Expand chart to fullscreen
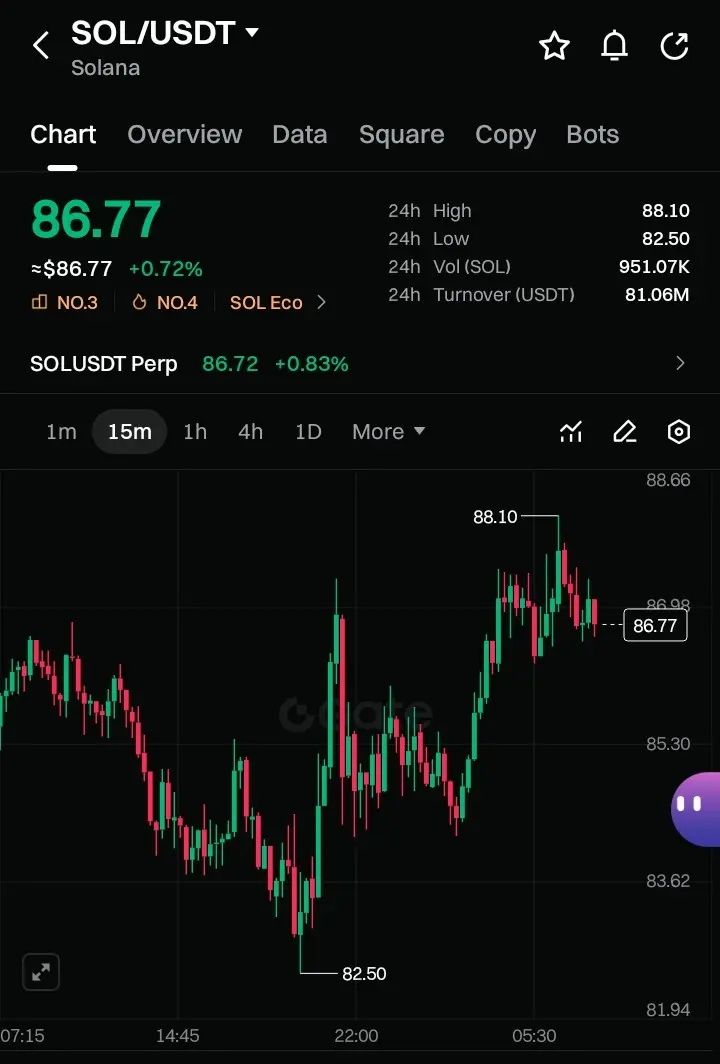Screen dimensions: 720x1064 click(41, 972)
